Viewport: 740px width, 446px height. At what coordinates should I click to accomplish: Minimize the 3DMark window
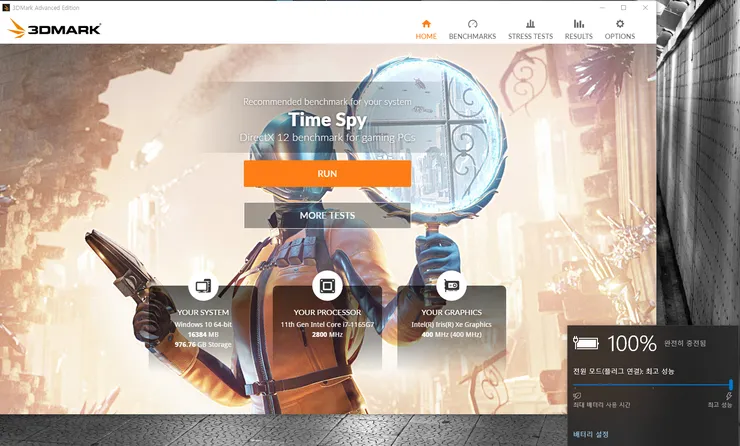click(x=603, y=8)
